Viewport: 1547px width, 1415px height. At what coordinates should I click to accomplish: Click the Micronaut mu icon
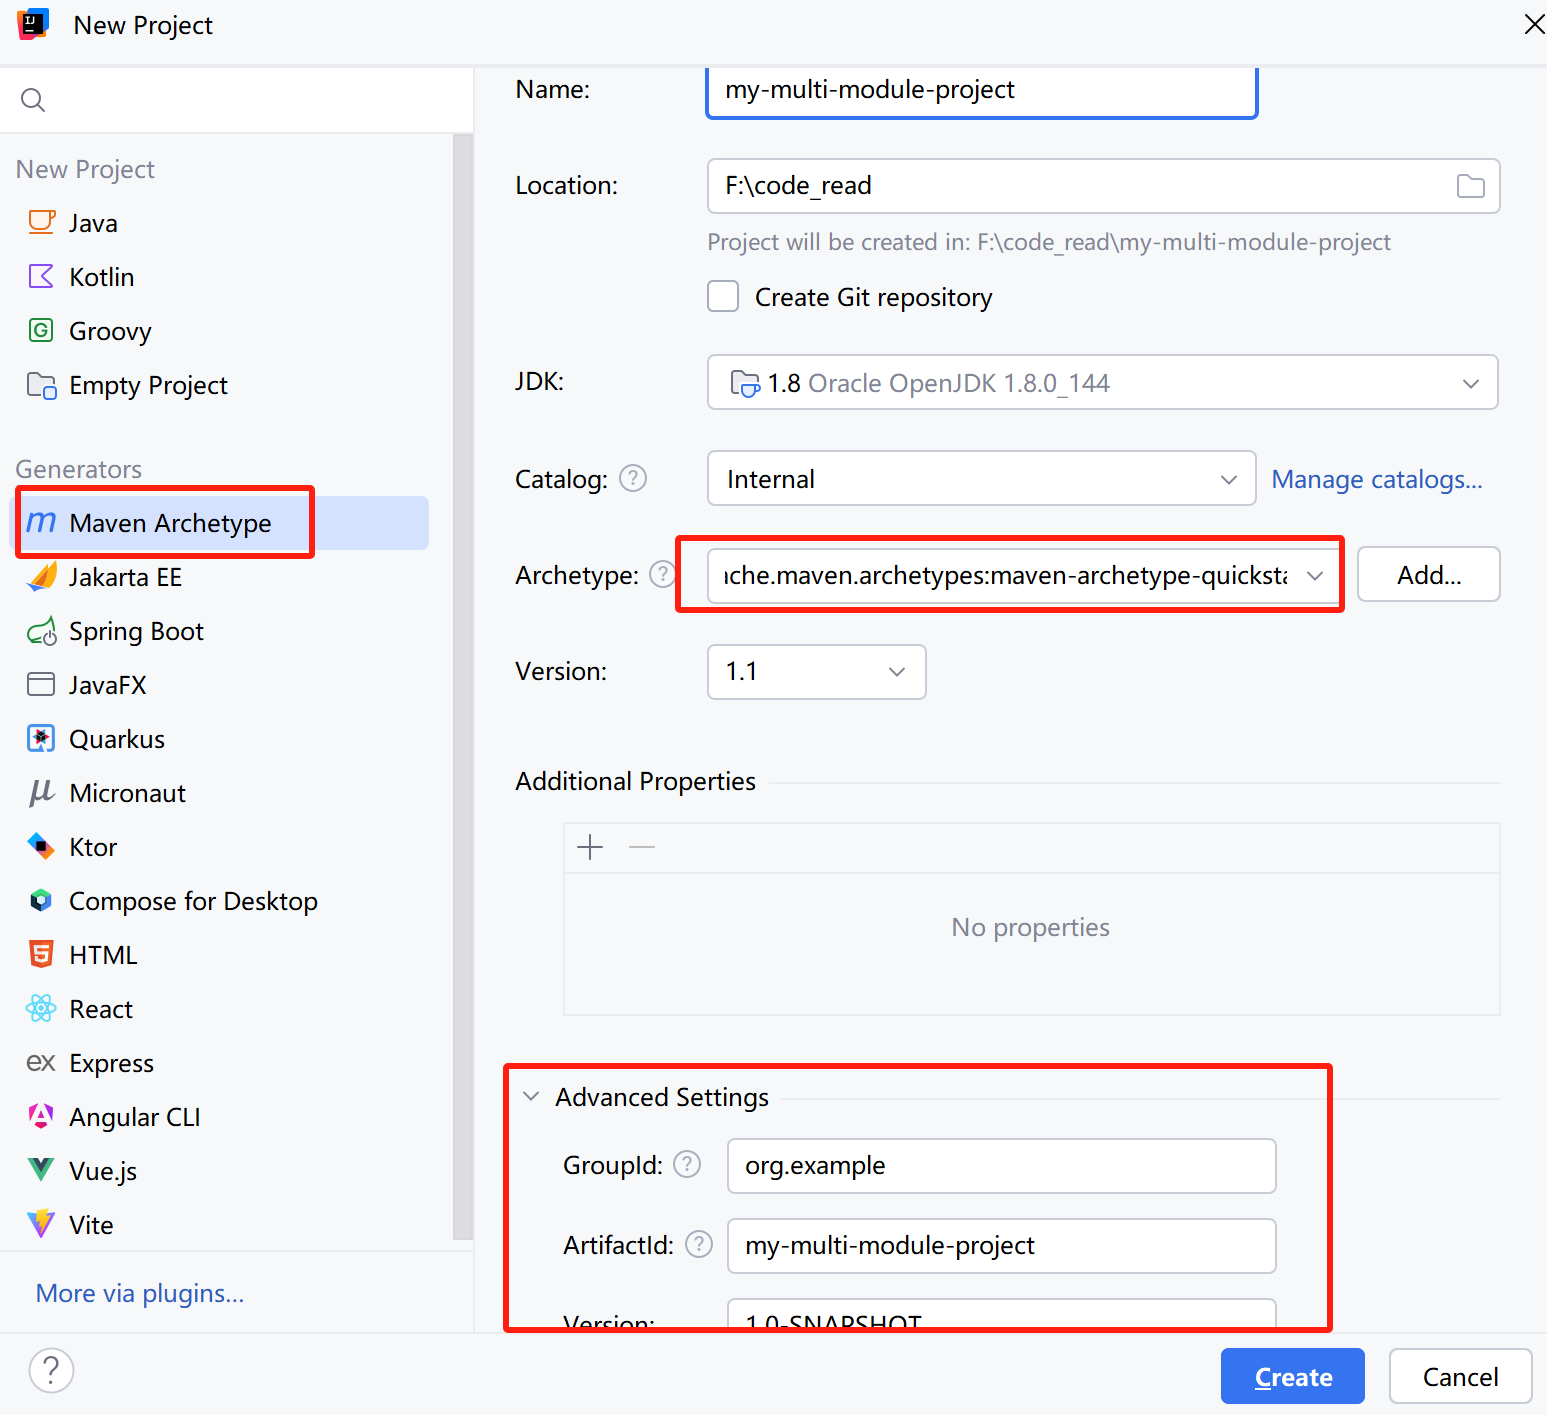(x=41, y=793)
